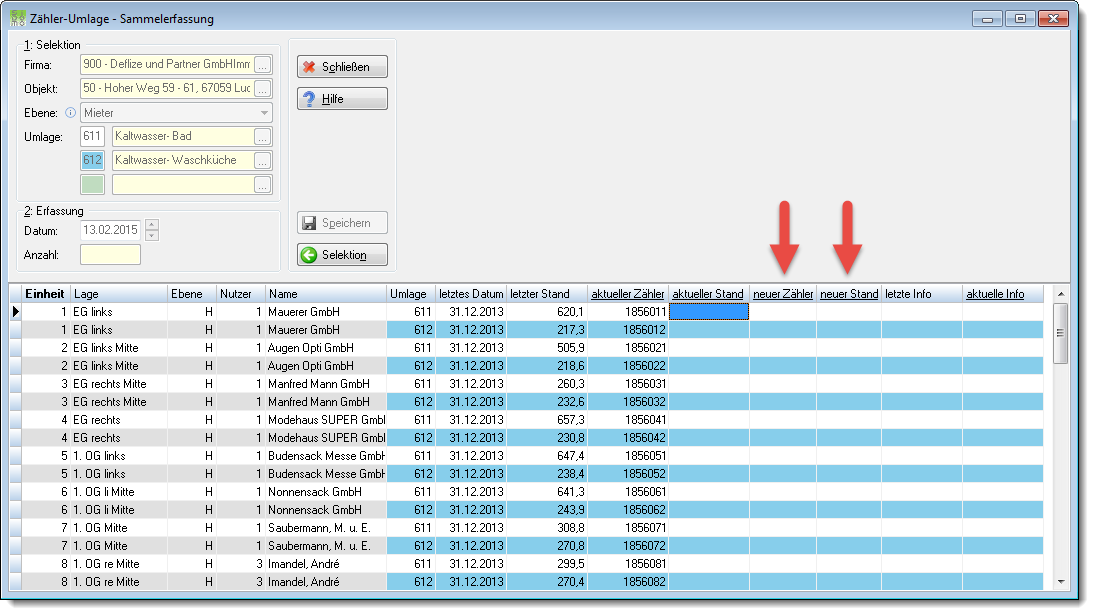The height and width of the screenshot is (615, 1094).
Task: Click the Anzahl input field
Action: 110,255
